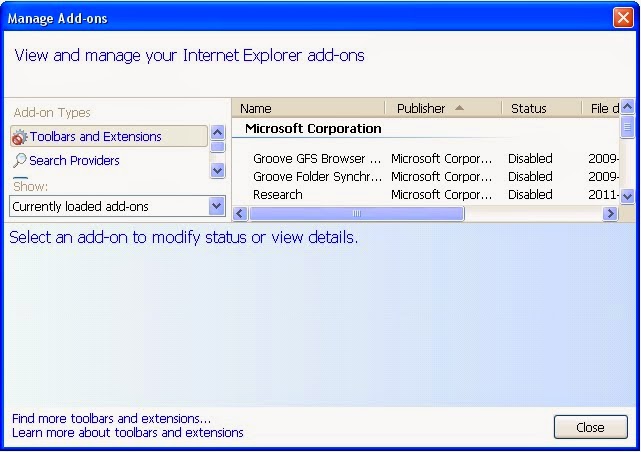The height and width of the screenshot is (452, 641).
Task: Click publisher cell of Groove Folder Synchr row
Action: [442, 177]
